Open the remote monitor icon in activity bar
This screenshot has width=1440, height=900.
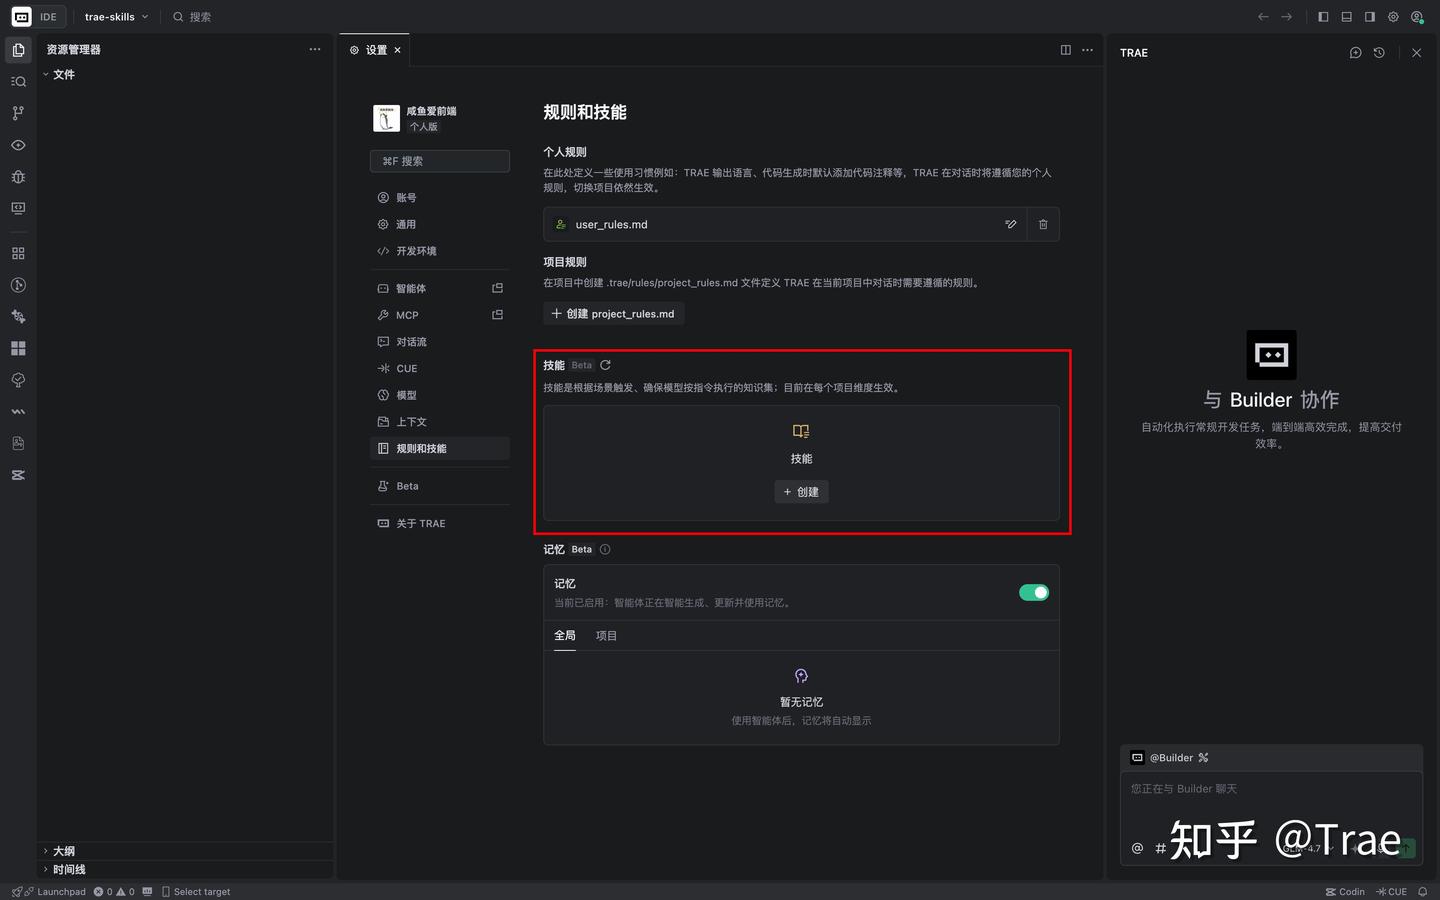pyautogui.click(x=18, y=208)
